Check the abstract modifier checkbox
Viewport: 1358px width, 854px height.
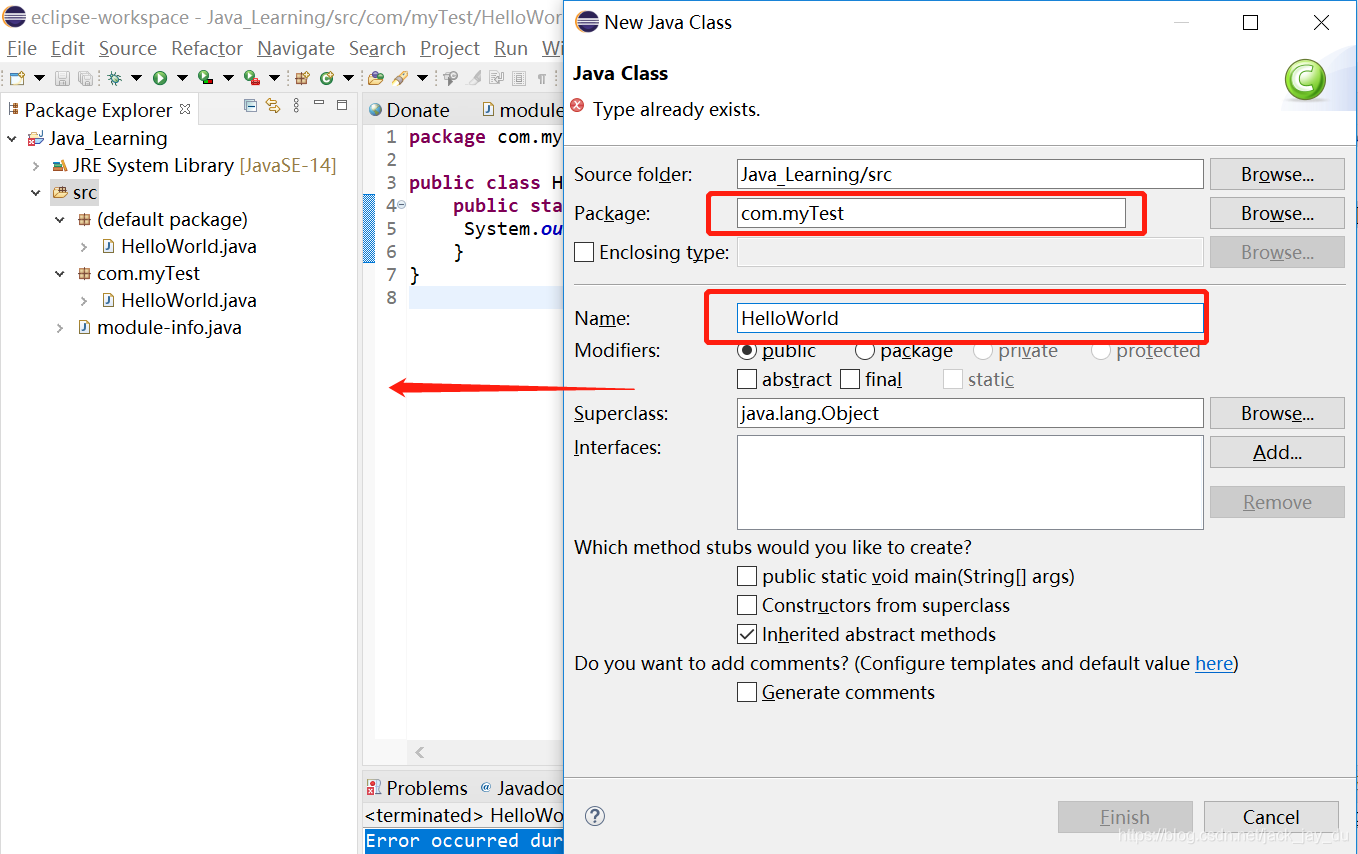[747, 380]
